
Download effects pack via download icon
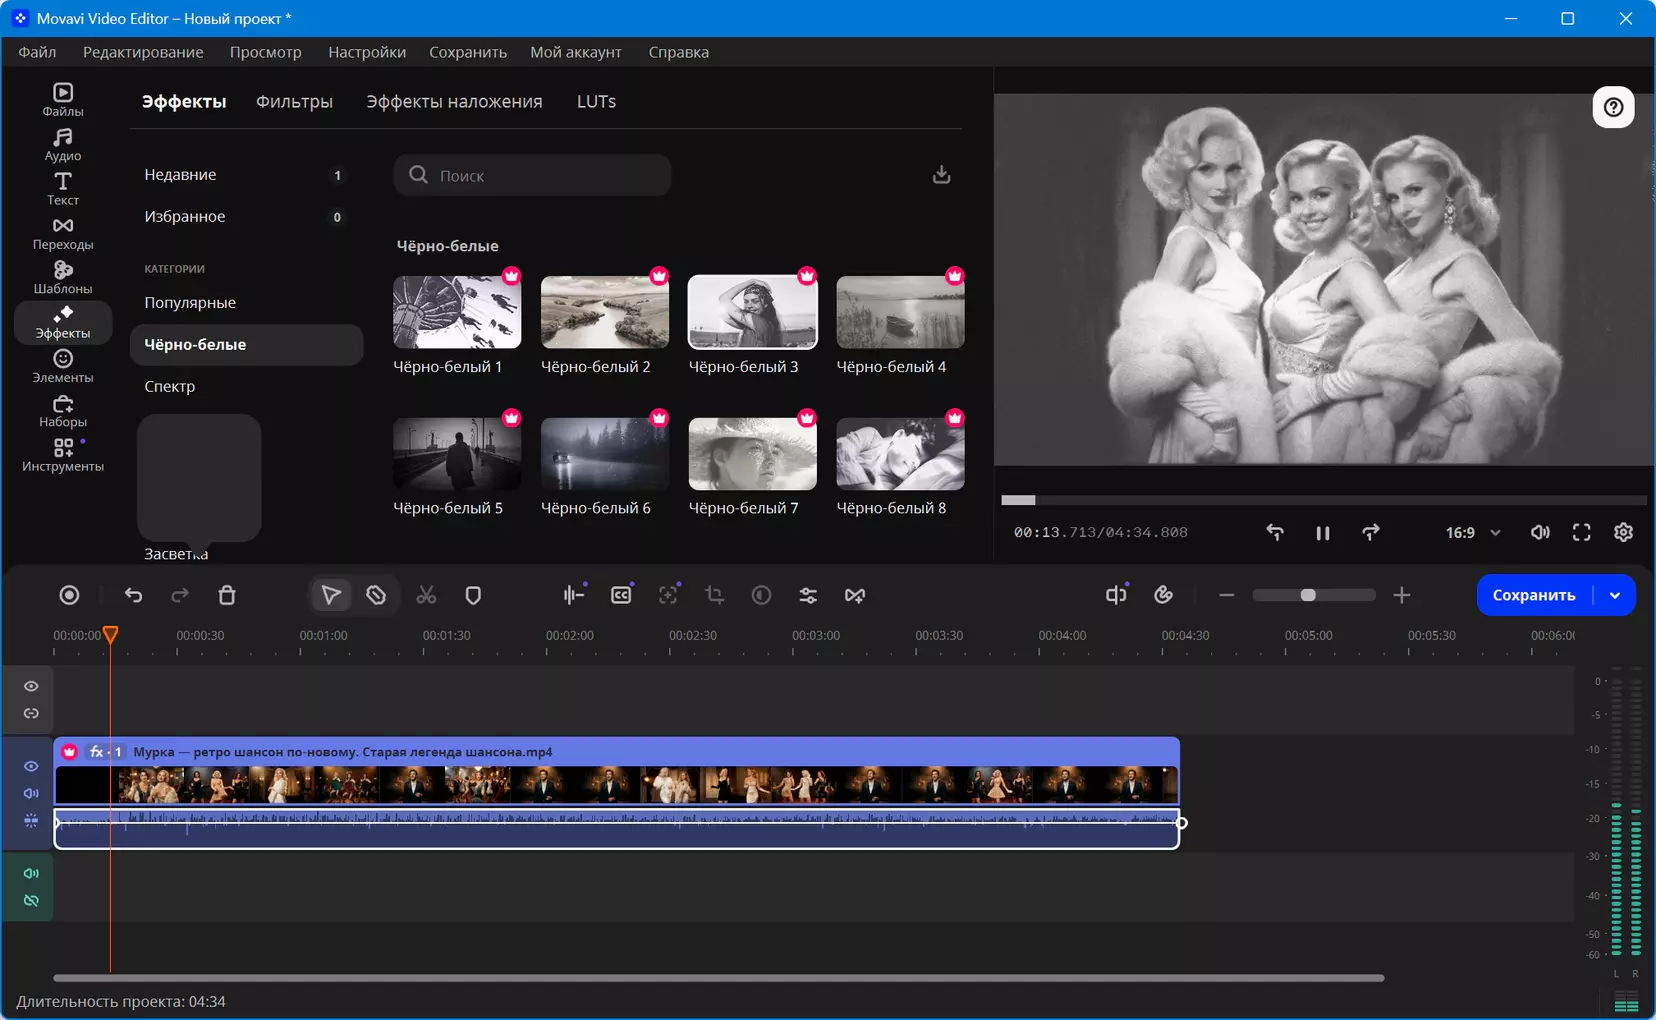click(941, 175)
